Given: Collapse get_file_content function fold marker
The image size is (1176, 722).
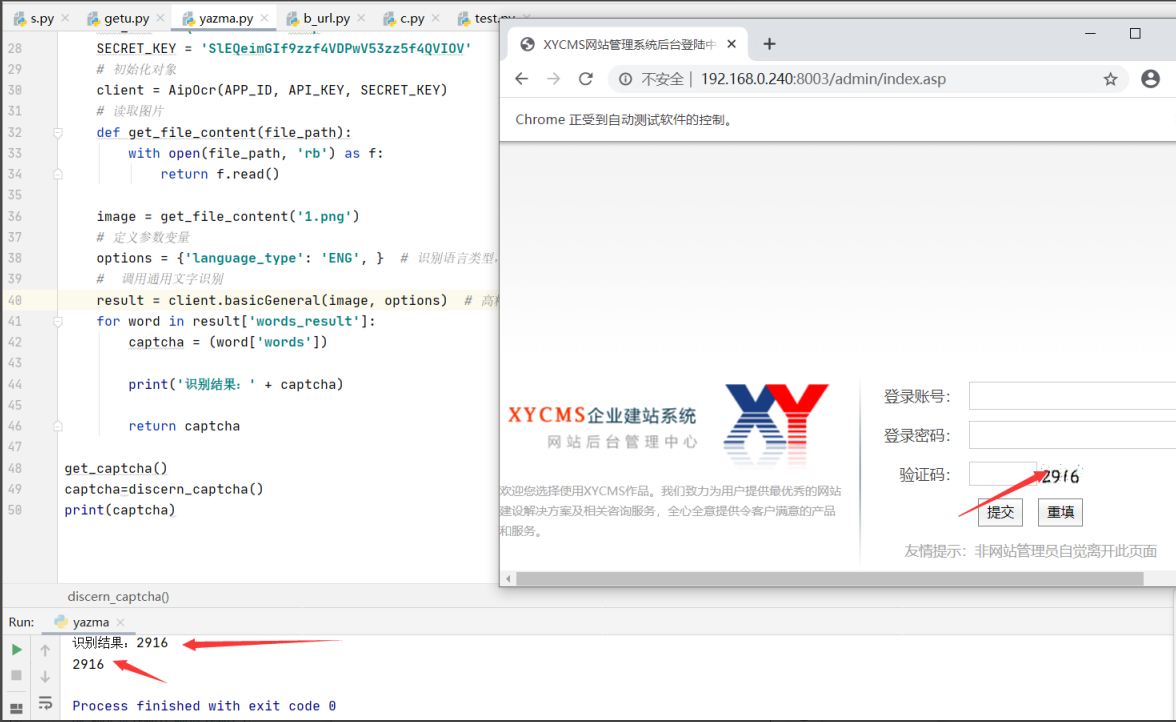Looking at the screenshot, I should pyautogui.click(x=58, y=133).
